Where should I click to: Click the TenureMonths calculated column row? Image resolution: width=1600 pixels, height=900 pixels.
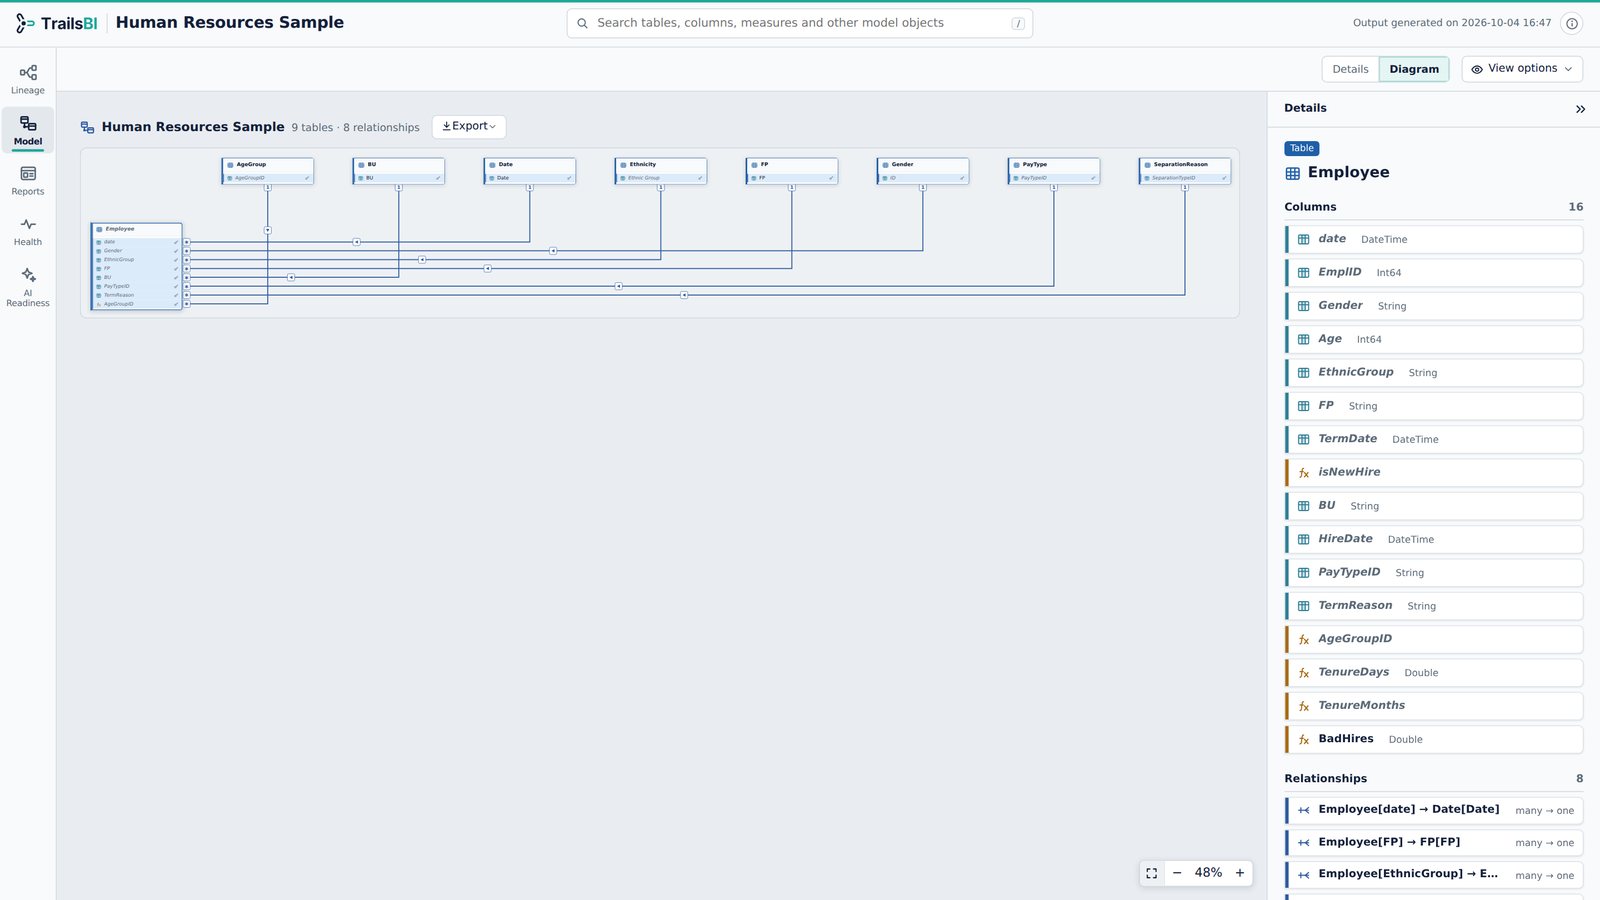(x=1434, y=706)
